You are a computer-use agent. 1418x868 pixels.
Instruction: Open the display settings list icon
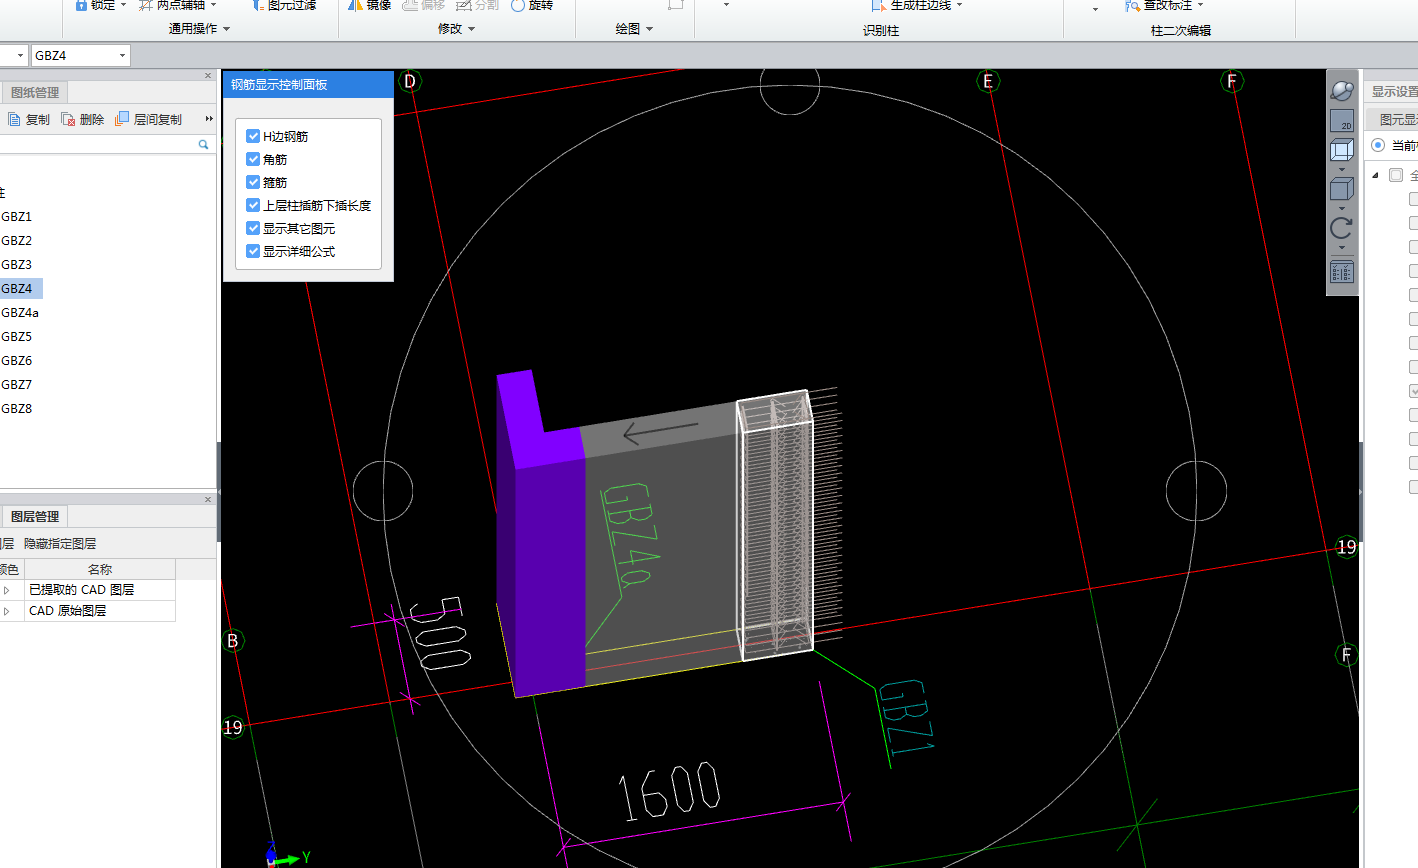[x=1342, y=271]
